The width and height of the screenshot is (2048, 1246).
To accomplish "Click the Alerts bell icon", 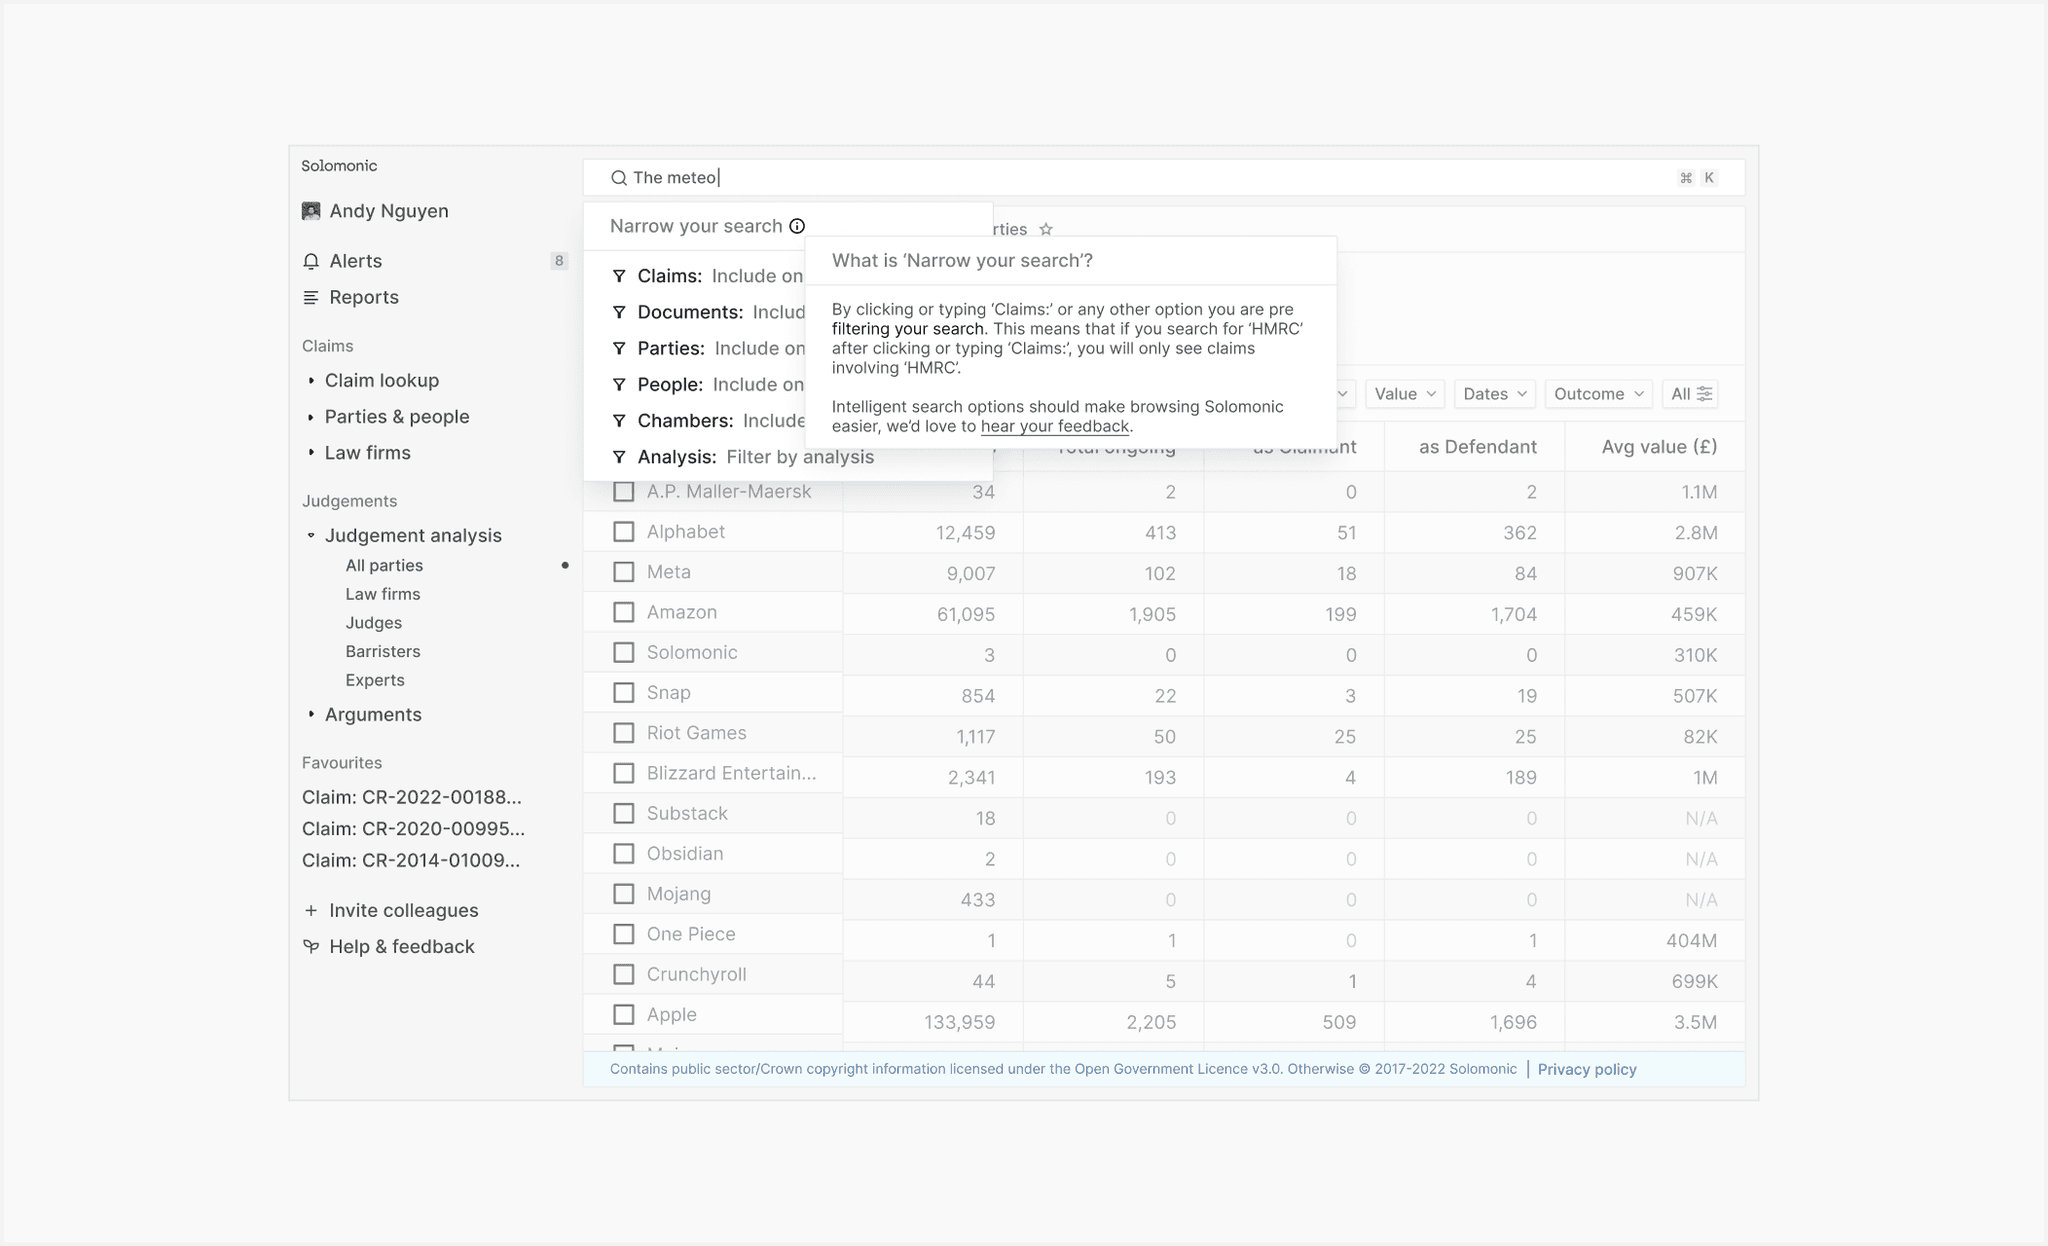I will click(x=311, y=261).
